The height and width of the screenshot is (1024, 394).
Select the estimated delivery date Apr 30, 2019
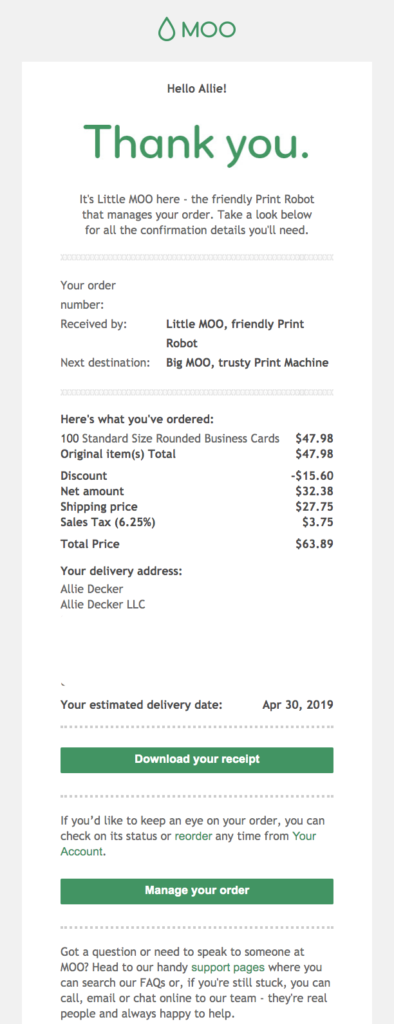click(298, 705)
